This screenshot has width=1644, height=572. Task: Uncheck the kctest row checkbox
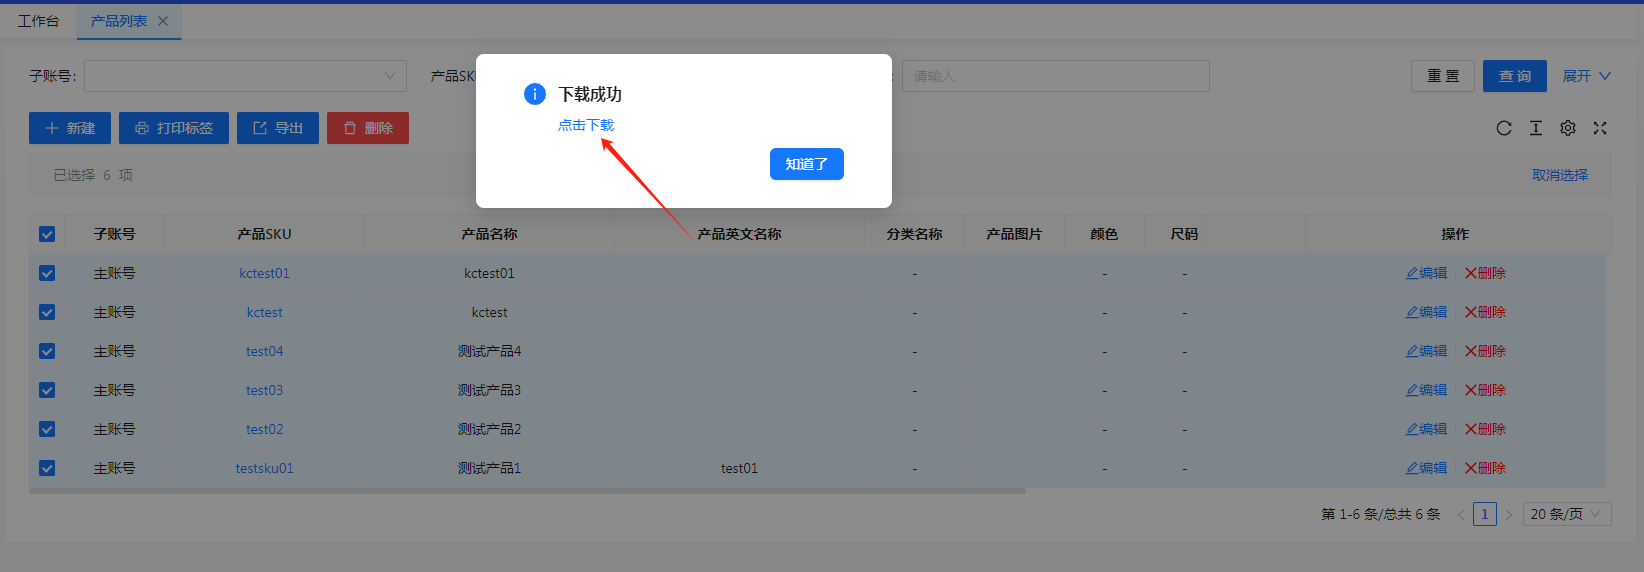(x=47, y=312)
